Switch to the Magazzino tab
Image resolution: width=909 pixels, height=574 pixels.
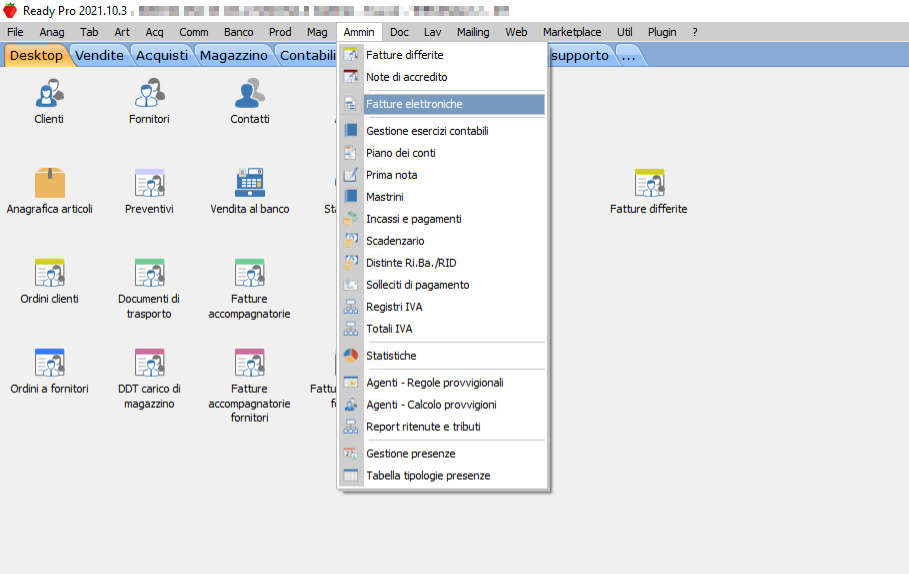(234, 56)
